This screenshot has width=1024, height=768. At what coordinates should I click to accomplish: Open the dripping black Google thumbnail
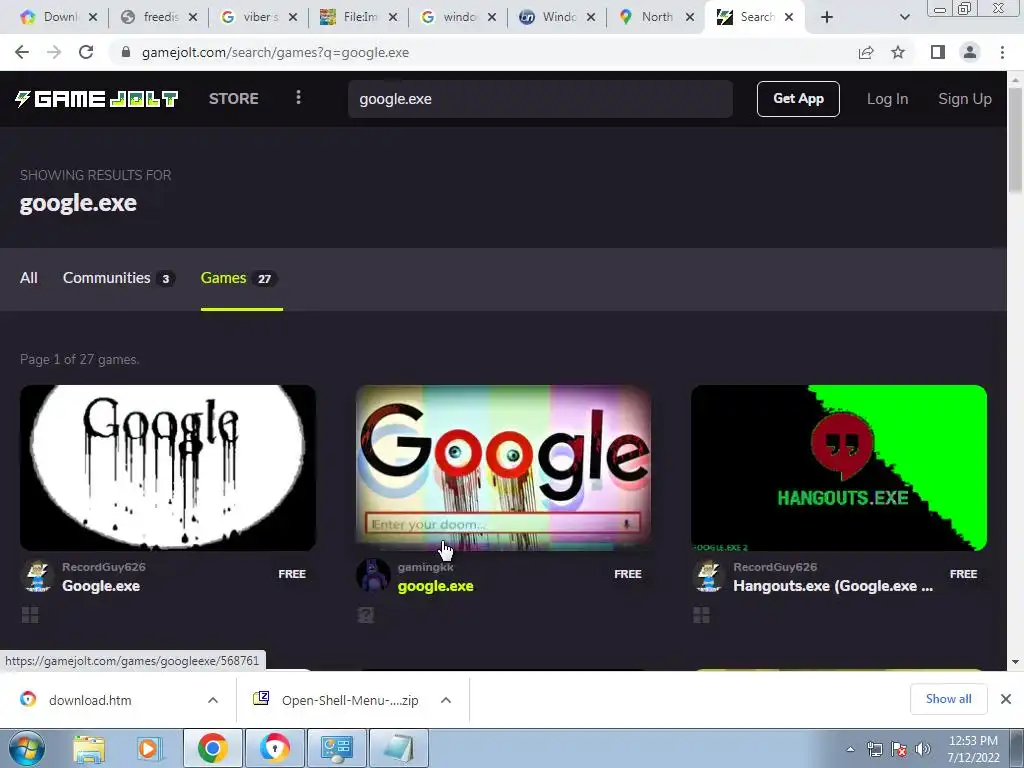pyautogui.click(x=168, y=468)
